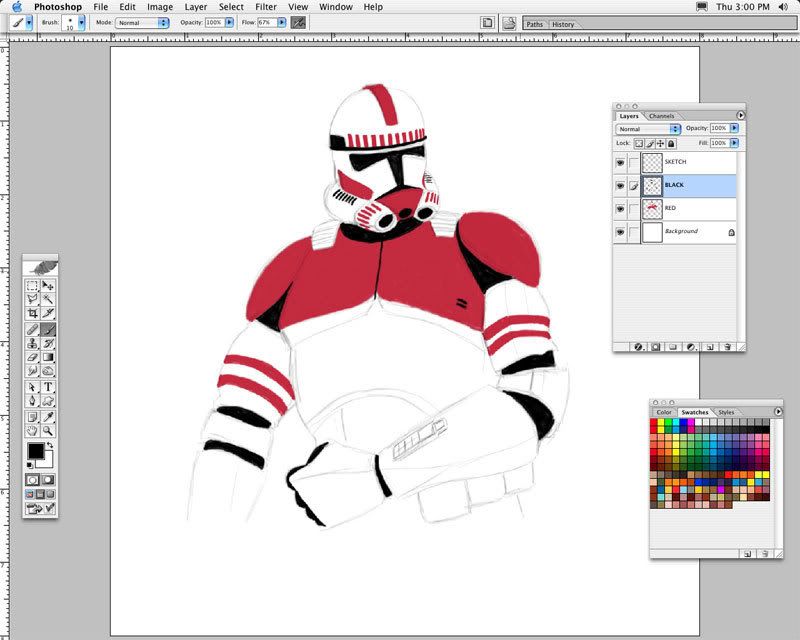Hide the BLACK layer

(x=620, y=186)
